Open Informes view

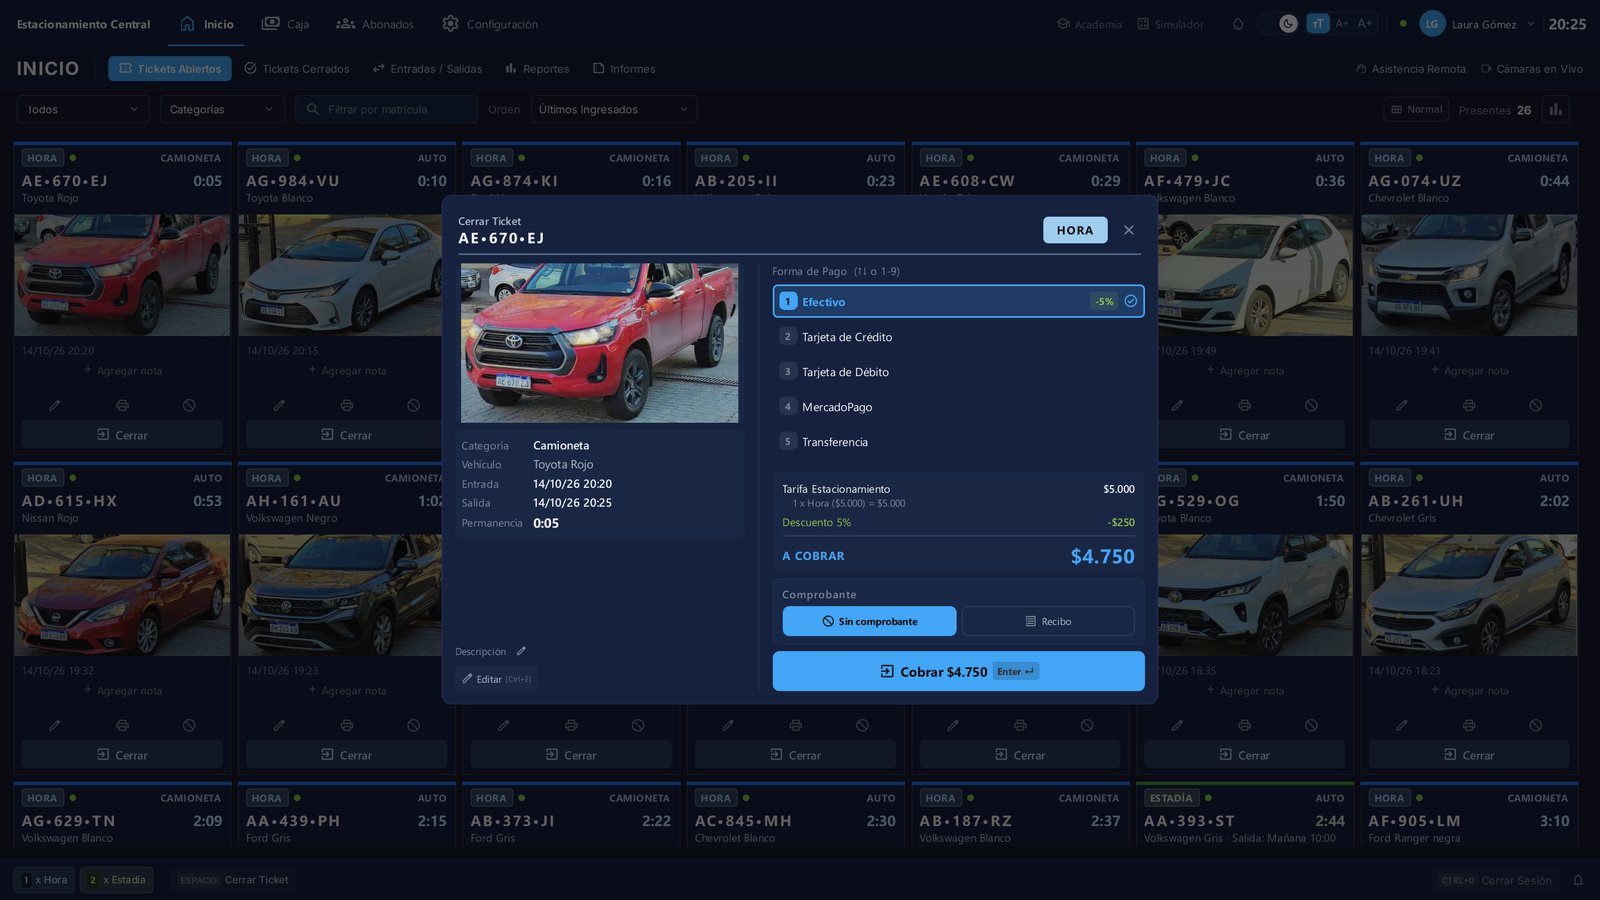(624, 69)
